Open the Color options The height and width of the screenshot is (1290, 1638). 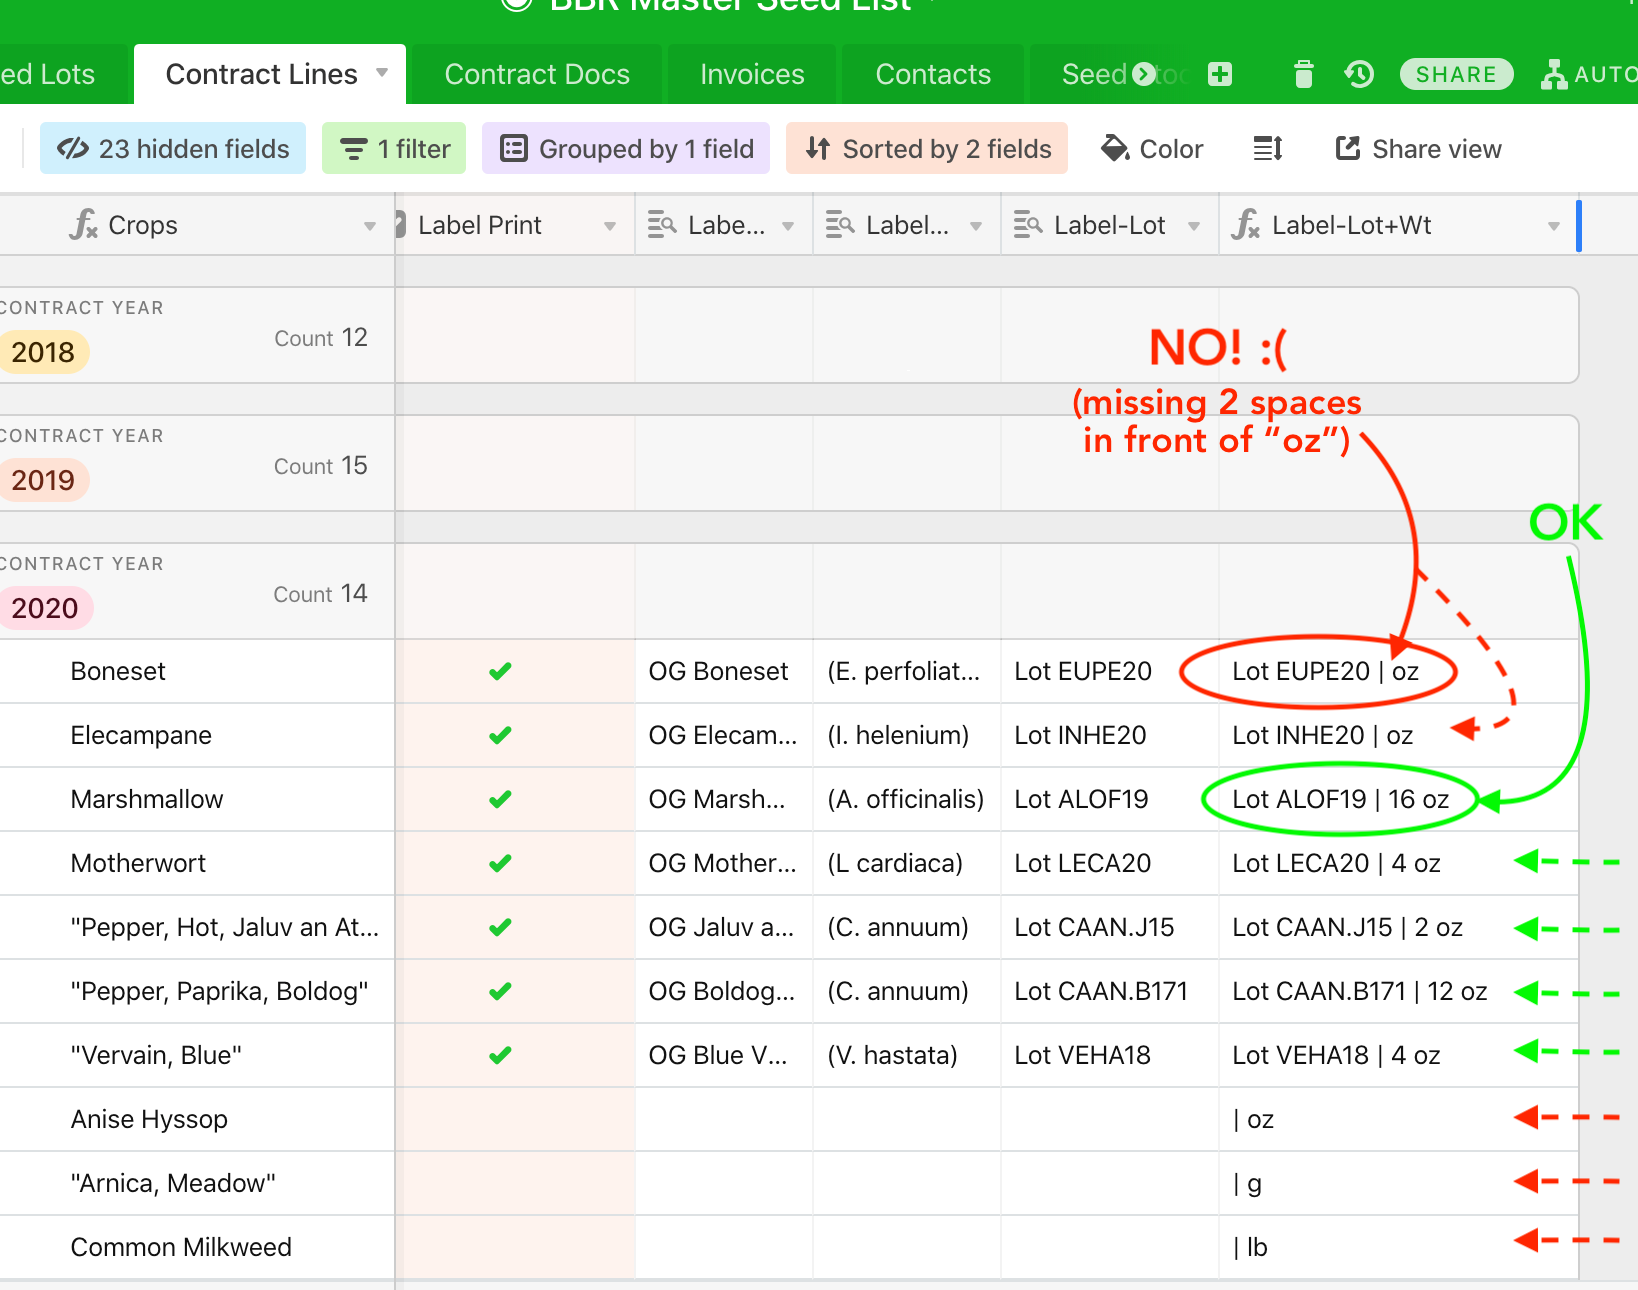pyautogui.click(x=1152, y=149)
